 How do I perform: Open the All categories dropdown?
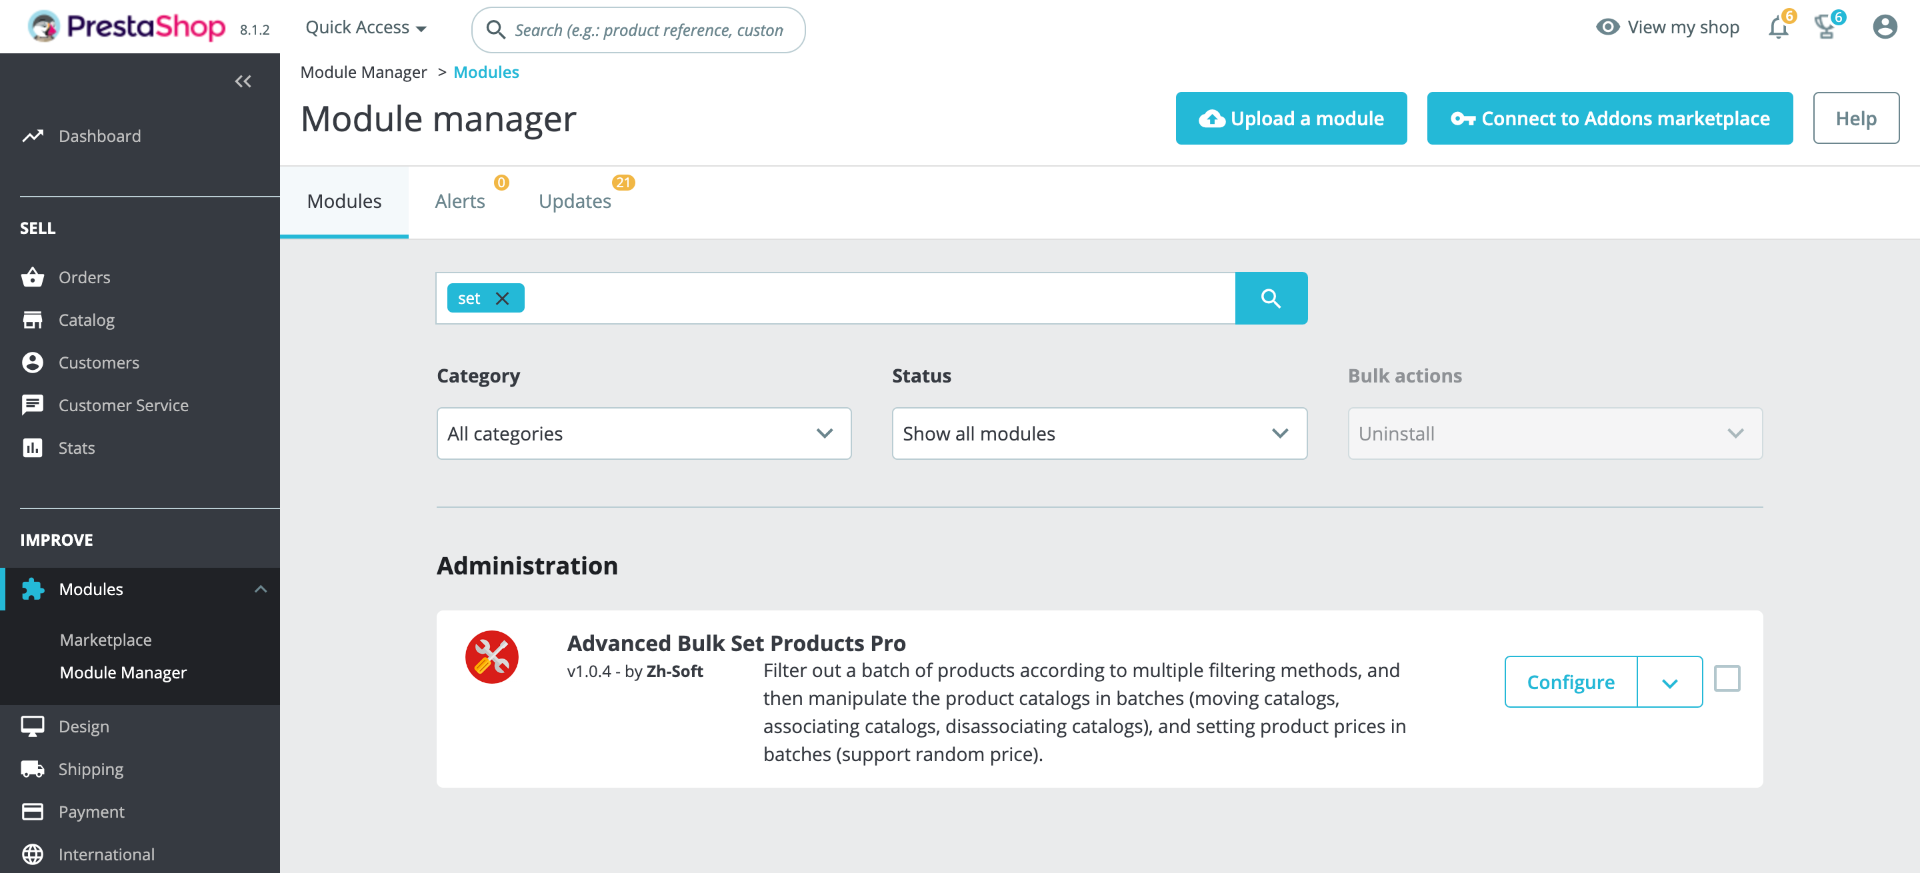pyautogui.click(x=643, y=434)
